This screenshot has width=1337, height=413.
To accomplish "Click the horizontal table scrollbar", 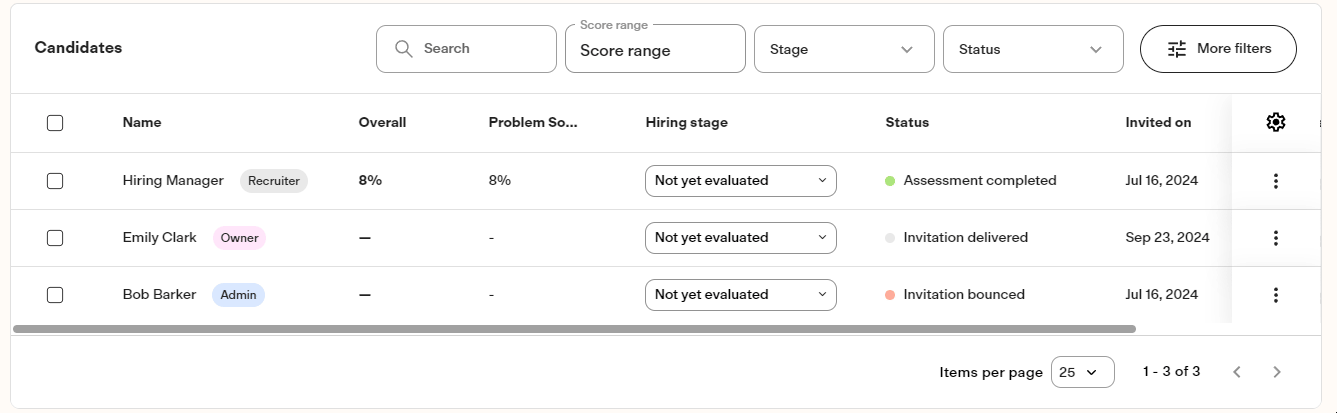I will tap(574, 328).
